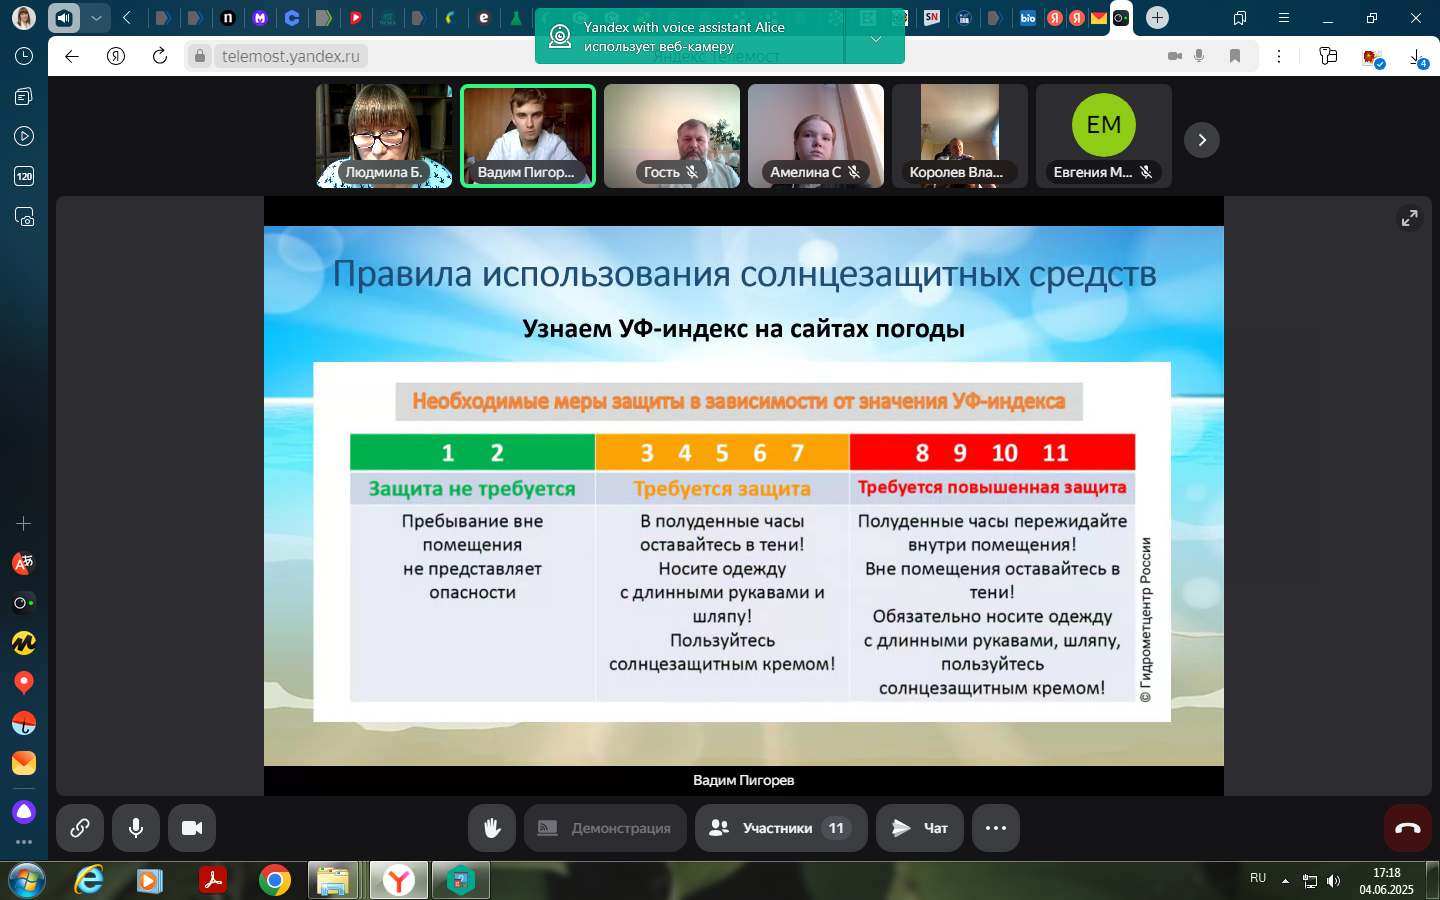Launch Alice assistant from the sidebar

24,812
